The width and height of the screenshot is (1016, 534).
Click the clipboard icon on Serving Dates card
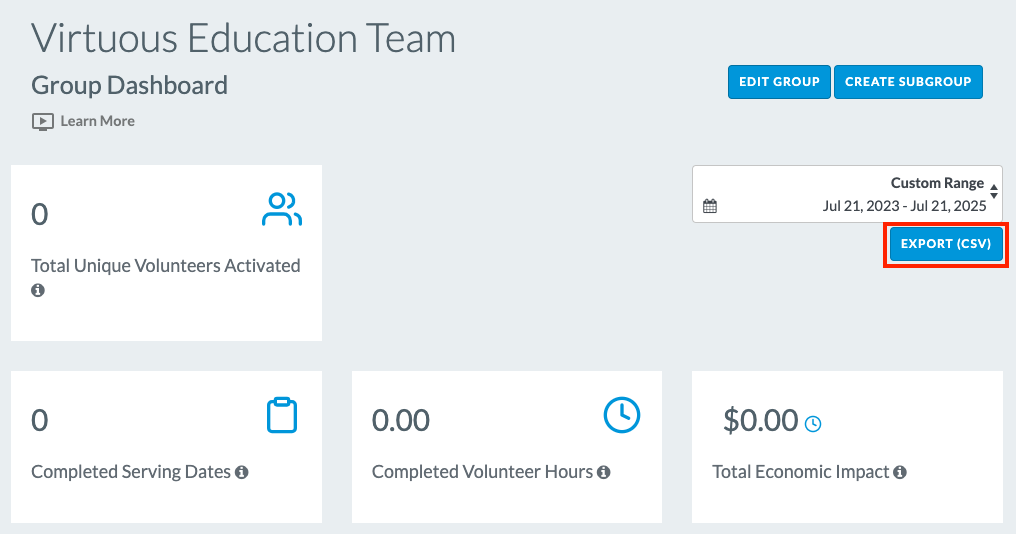(x=282, y=415)
